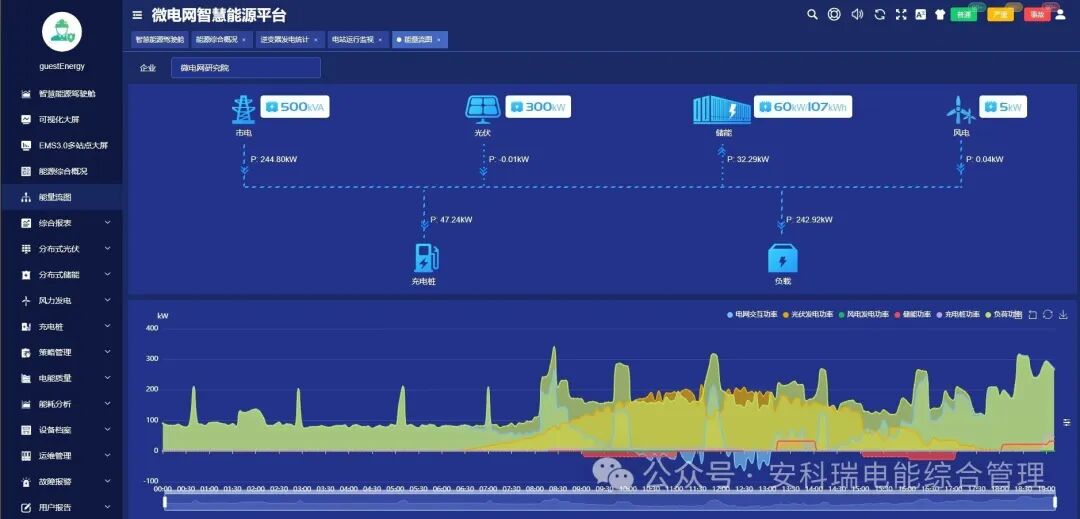Open the user profile icon in header
Viewport: 1080px width, 519px height.
pos(1060,14)
